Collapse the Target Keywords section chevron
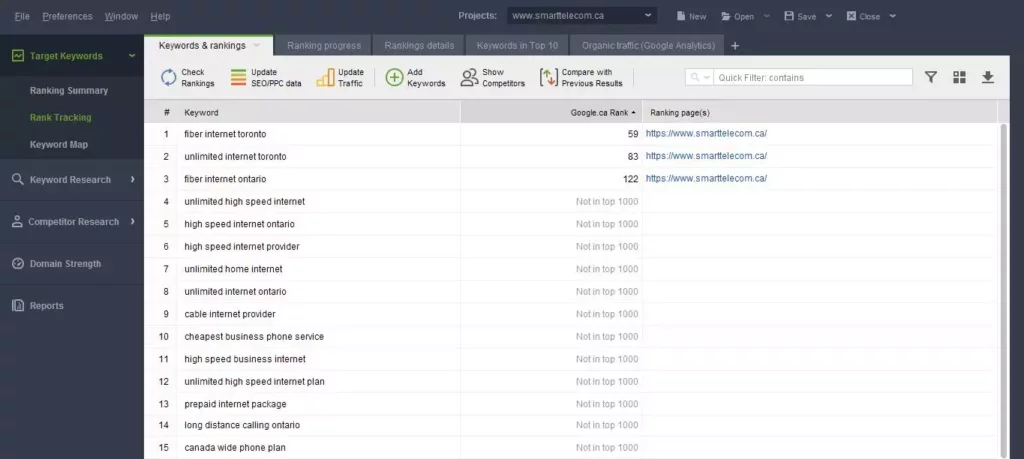 (x=132, y=55)
